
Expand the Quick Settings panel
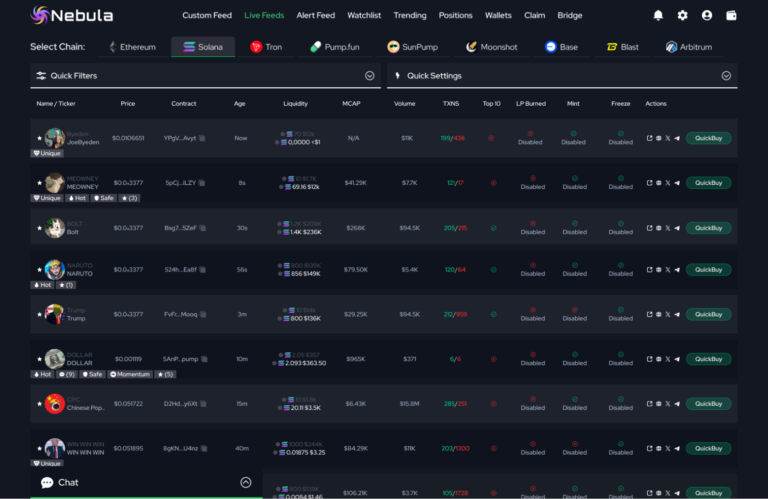click(725, 76)
